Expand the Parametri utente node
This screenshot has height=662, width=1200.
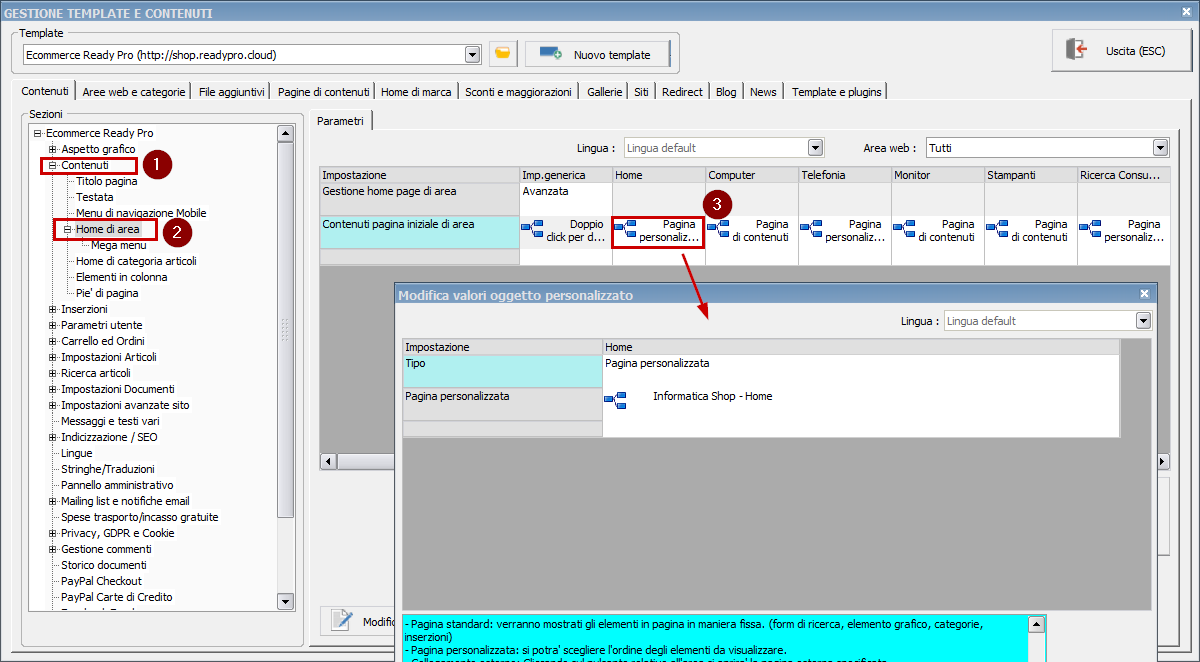[53, 325]
